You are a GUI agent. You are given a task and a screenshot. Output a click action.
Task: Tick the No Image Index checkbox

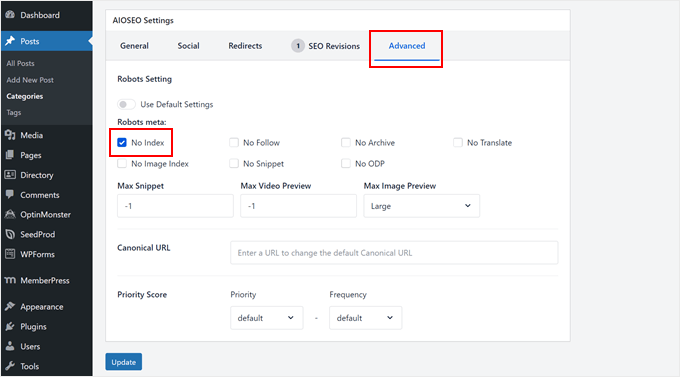pyautogui.click(x=122, y=163)
